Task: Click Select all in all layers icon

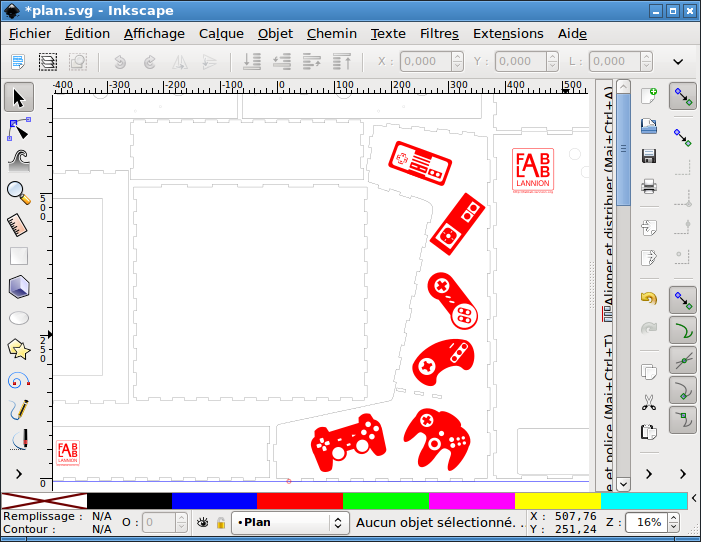Action: point(48,62)
